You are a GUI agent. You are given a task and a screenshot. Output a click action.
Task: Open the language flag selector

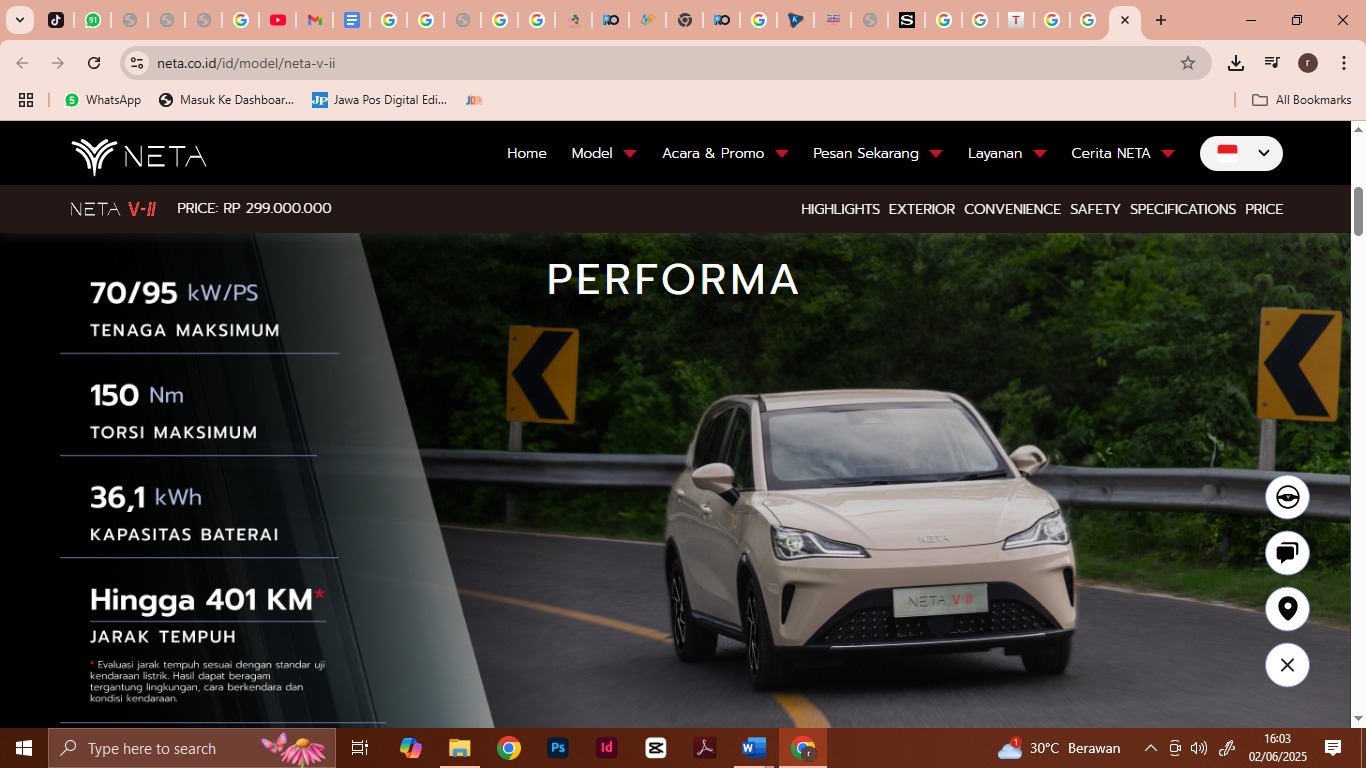click(1241, 153)
